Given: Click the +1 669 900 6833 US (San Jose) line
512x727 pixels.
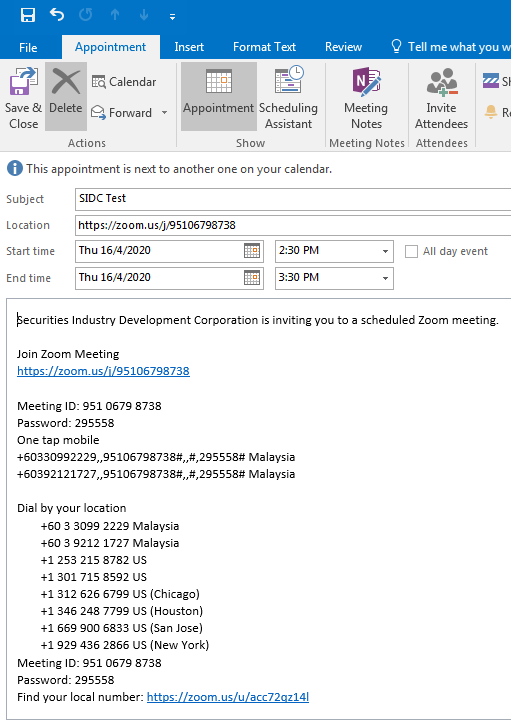Looking at the screenshot, I should 122,628.
